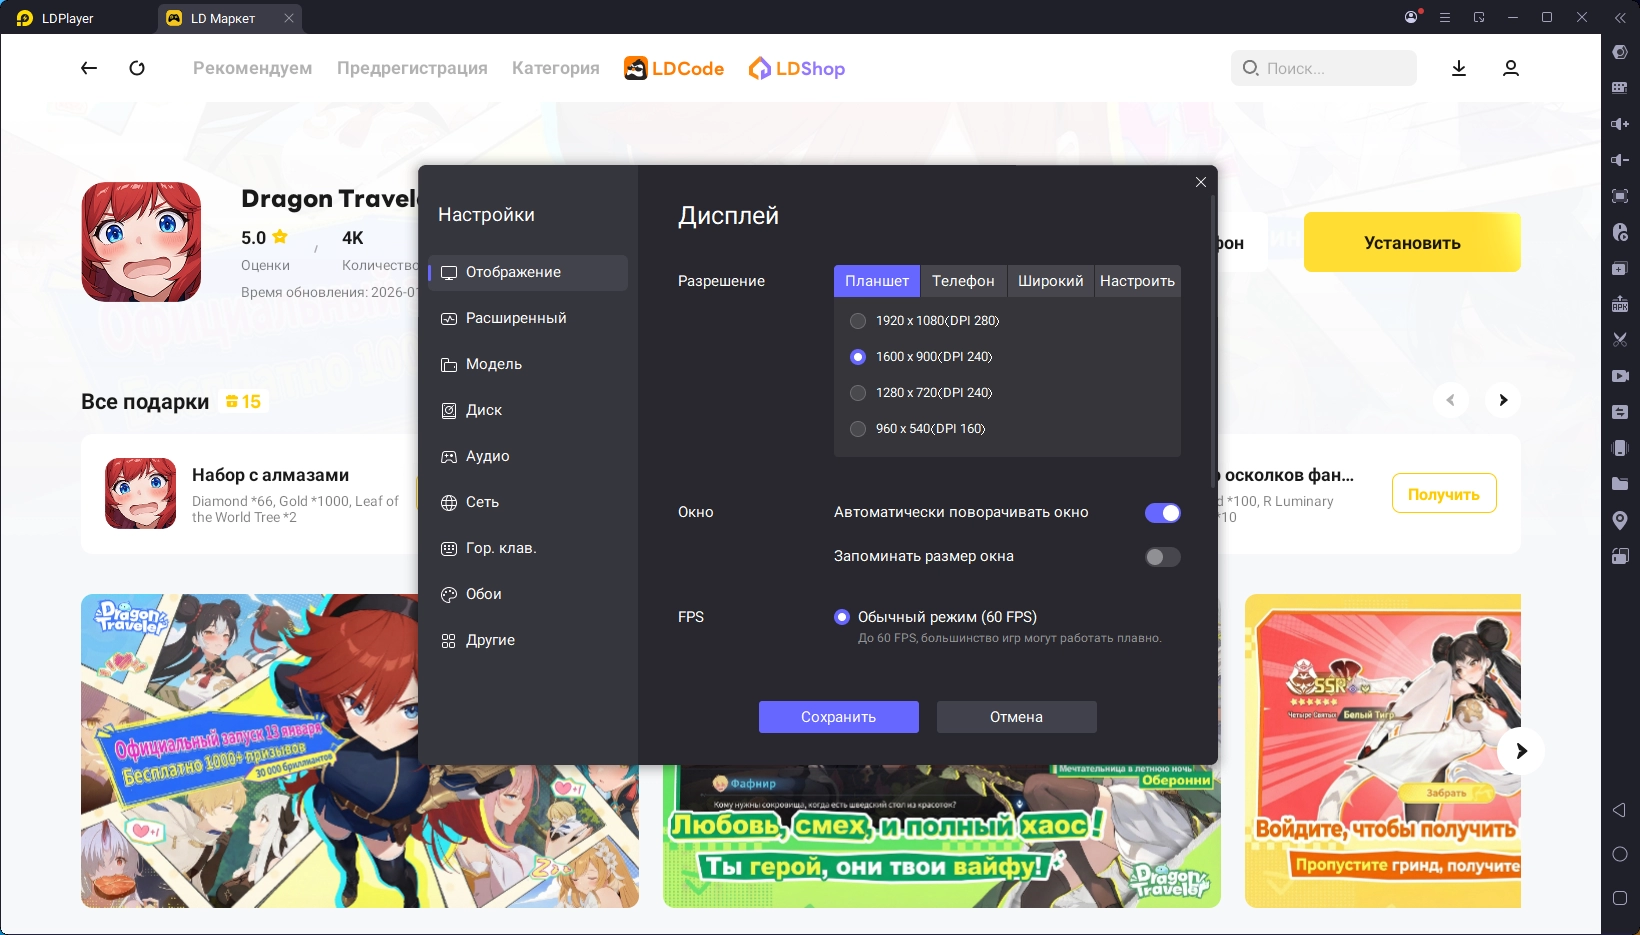The image size is (1640, 935).
Task: Select the 1600 x 900 (DPI 240) resolution
Action: [x=858, y=357]
